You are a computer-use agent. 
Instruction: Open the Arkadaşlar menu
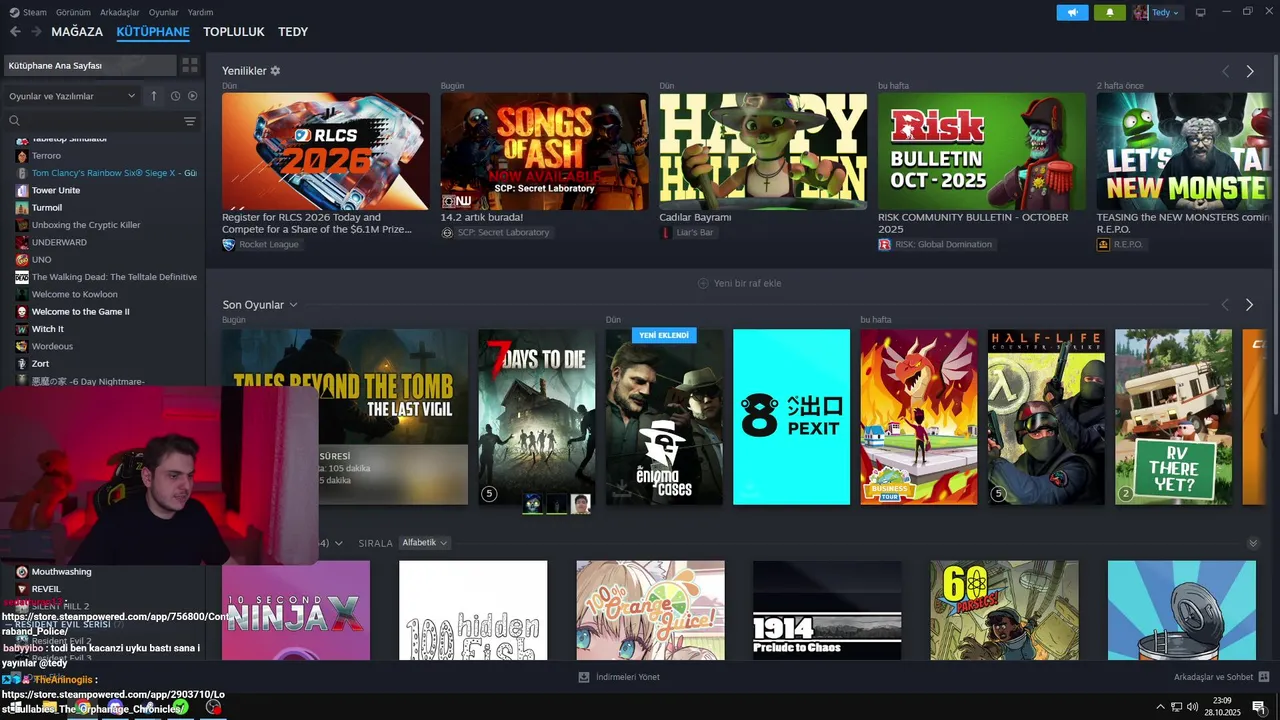click(120, 12)
